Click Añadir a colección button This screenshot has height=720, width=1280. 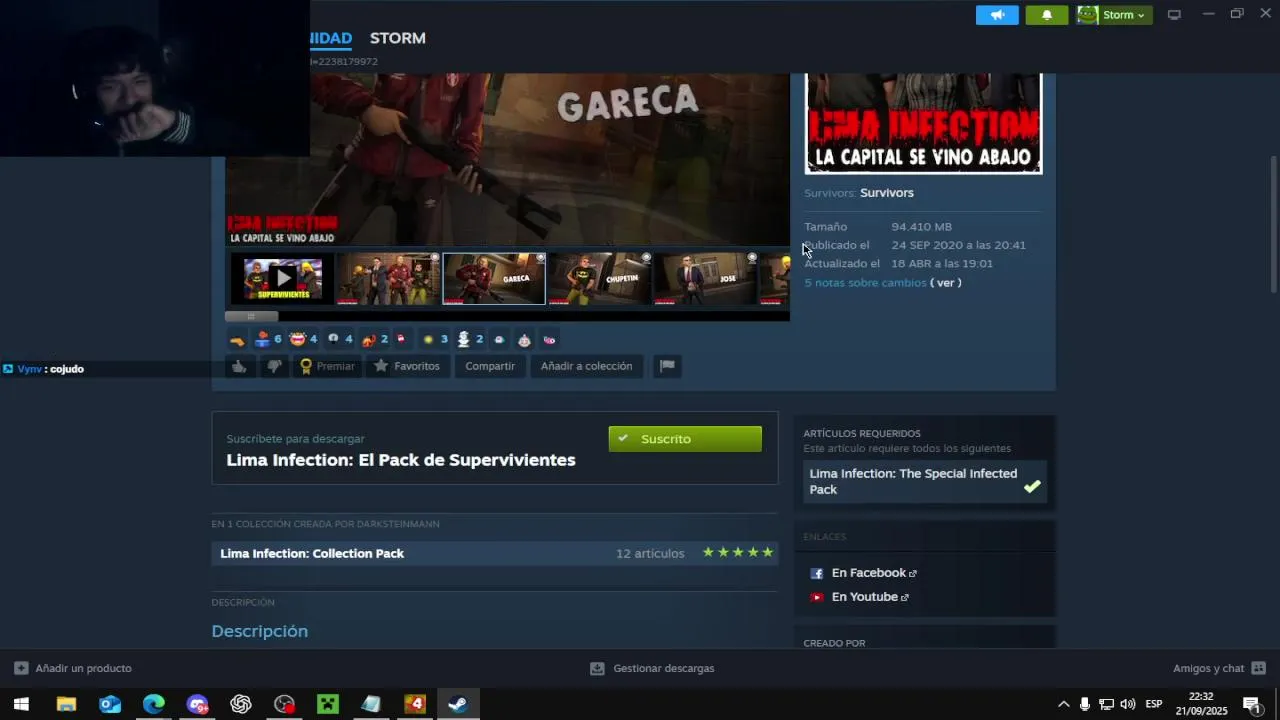click(586, 366)
